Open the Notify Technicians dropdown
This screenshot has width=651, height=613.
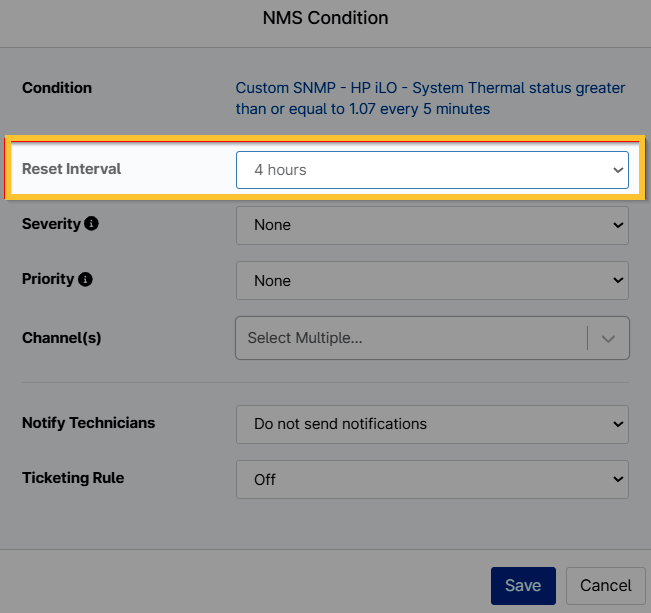[x=432, y=424]
